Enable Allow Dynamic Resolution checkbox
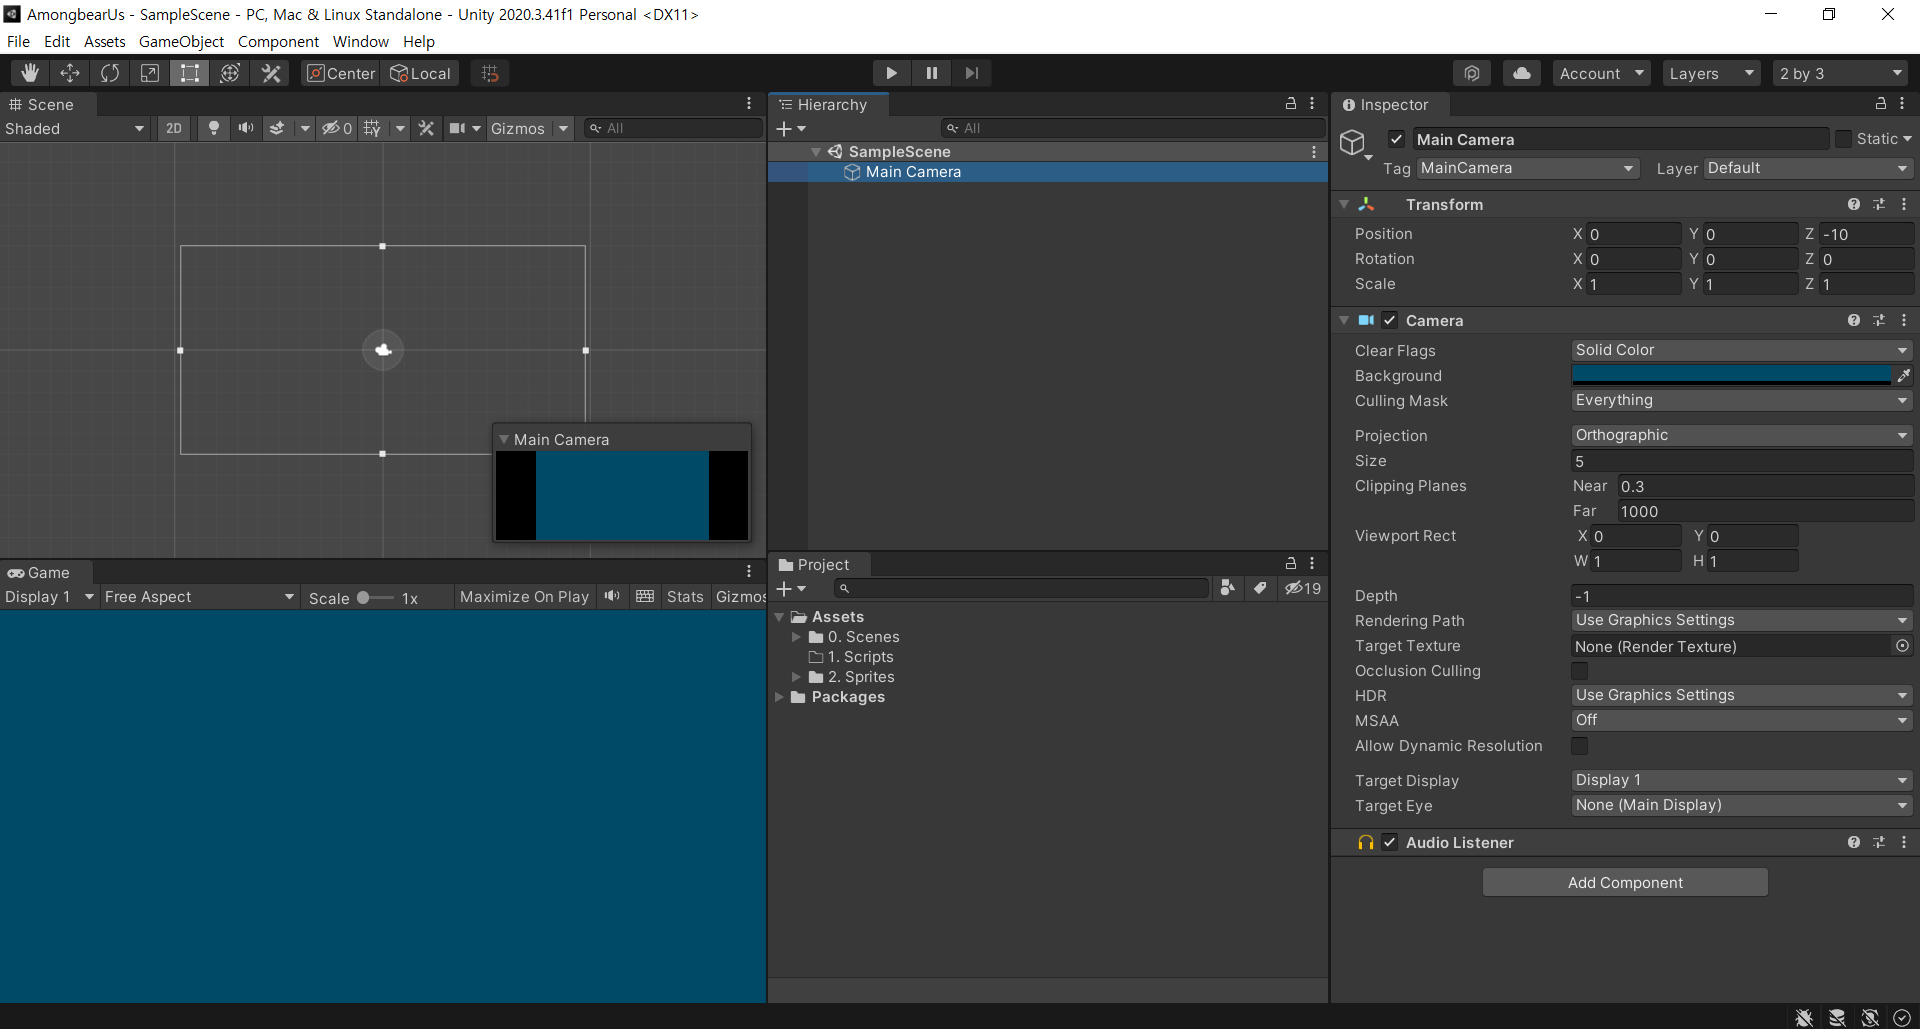The image size is (1920, 1029). tap(1580, 746)
